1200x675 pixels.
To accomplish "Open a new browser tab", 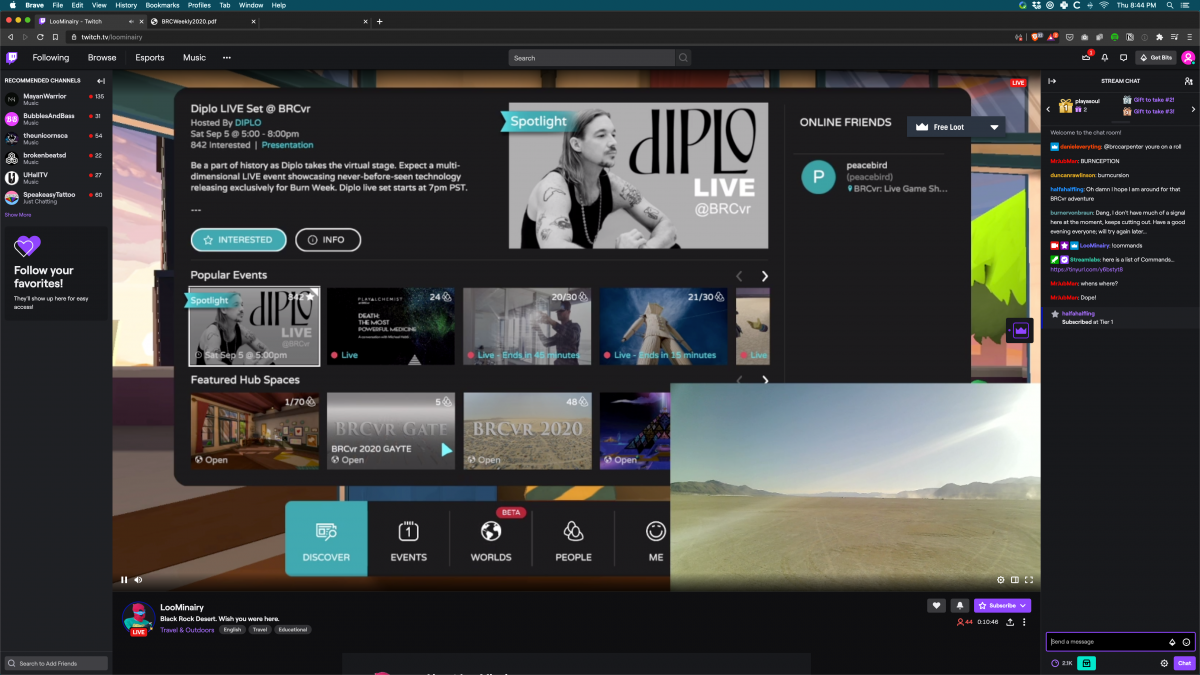I will click(x=380, y=21).
